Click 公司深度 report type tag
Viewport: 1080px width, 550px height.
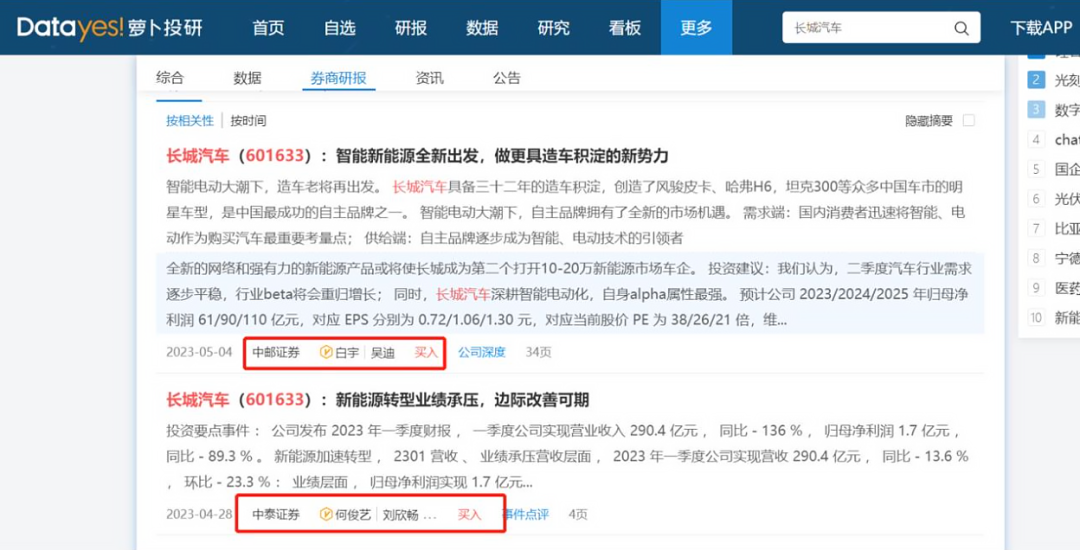[482, 352]
